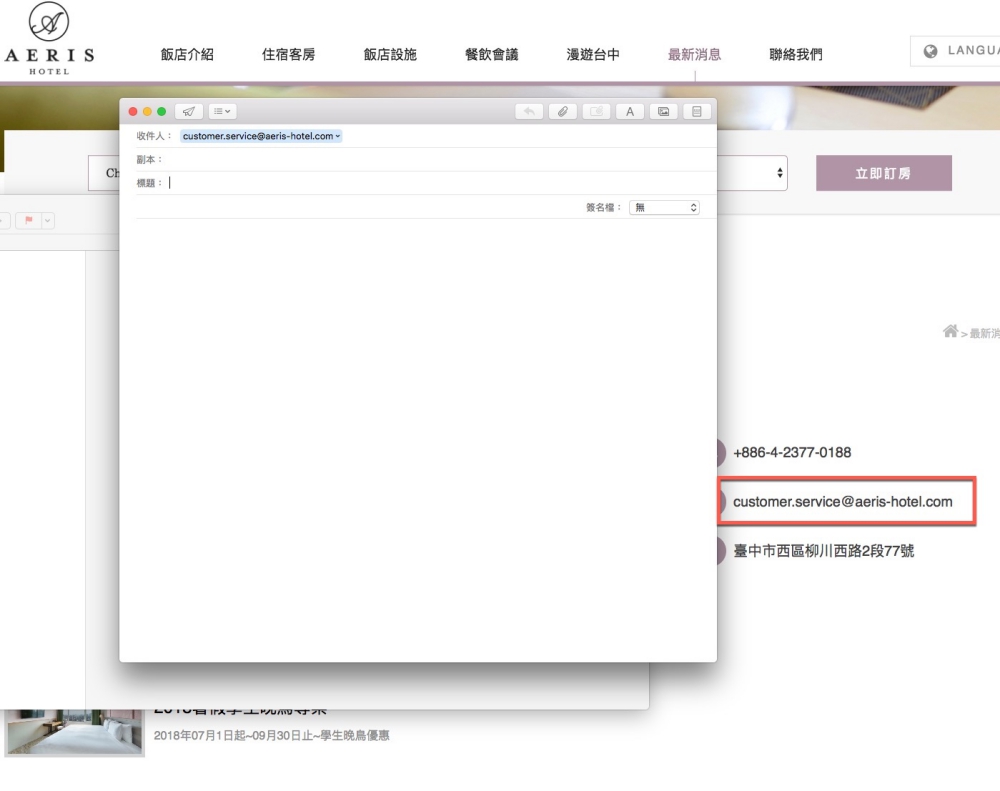Click the home breadcrumb icon
Image resolution: width=1000 pixels, height=791 pixels.
pyautogui.click(x=950, y=331)
